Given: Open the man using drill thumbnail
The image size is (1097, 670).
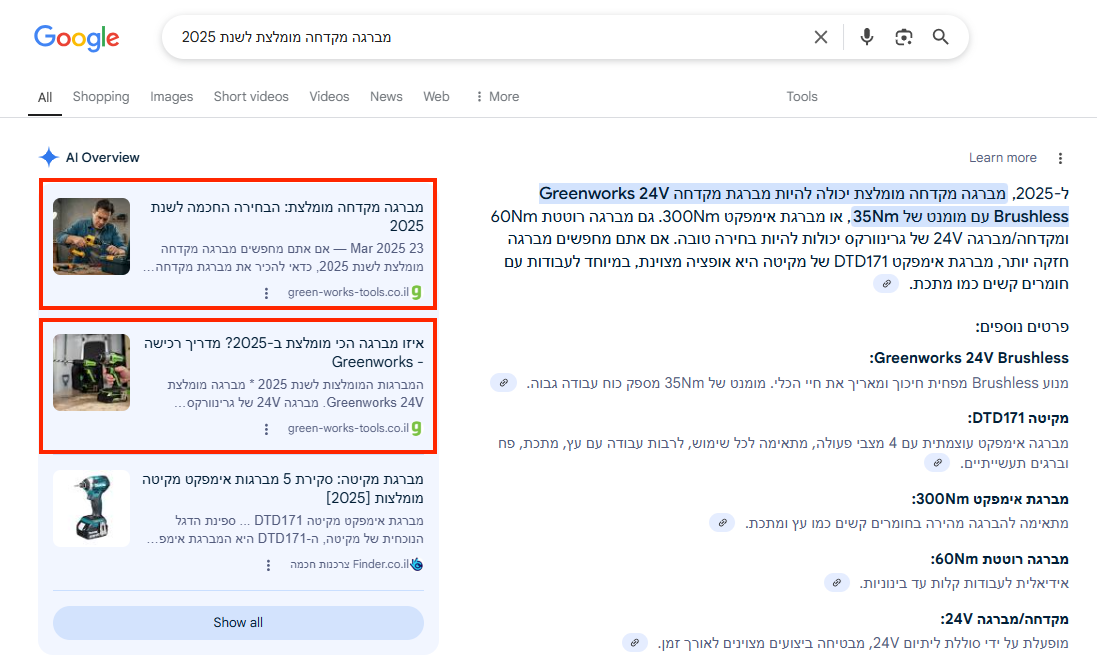Looking at the screenshot, I should [x=91, y=236].
